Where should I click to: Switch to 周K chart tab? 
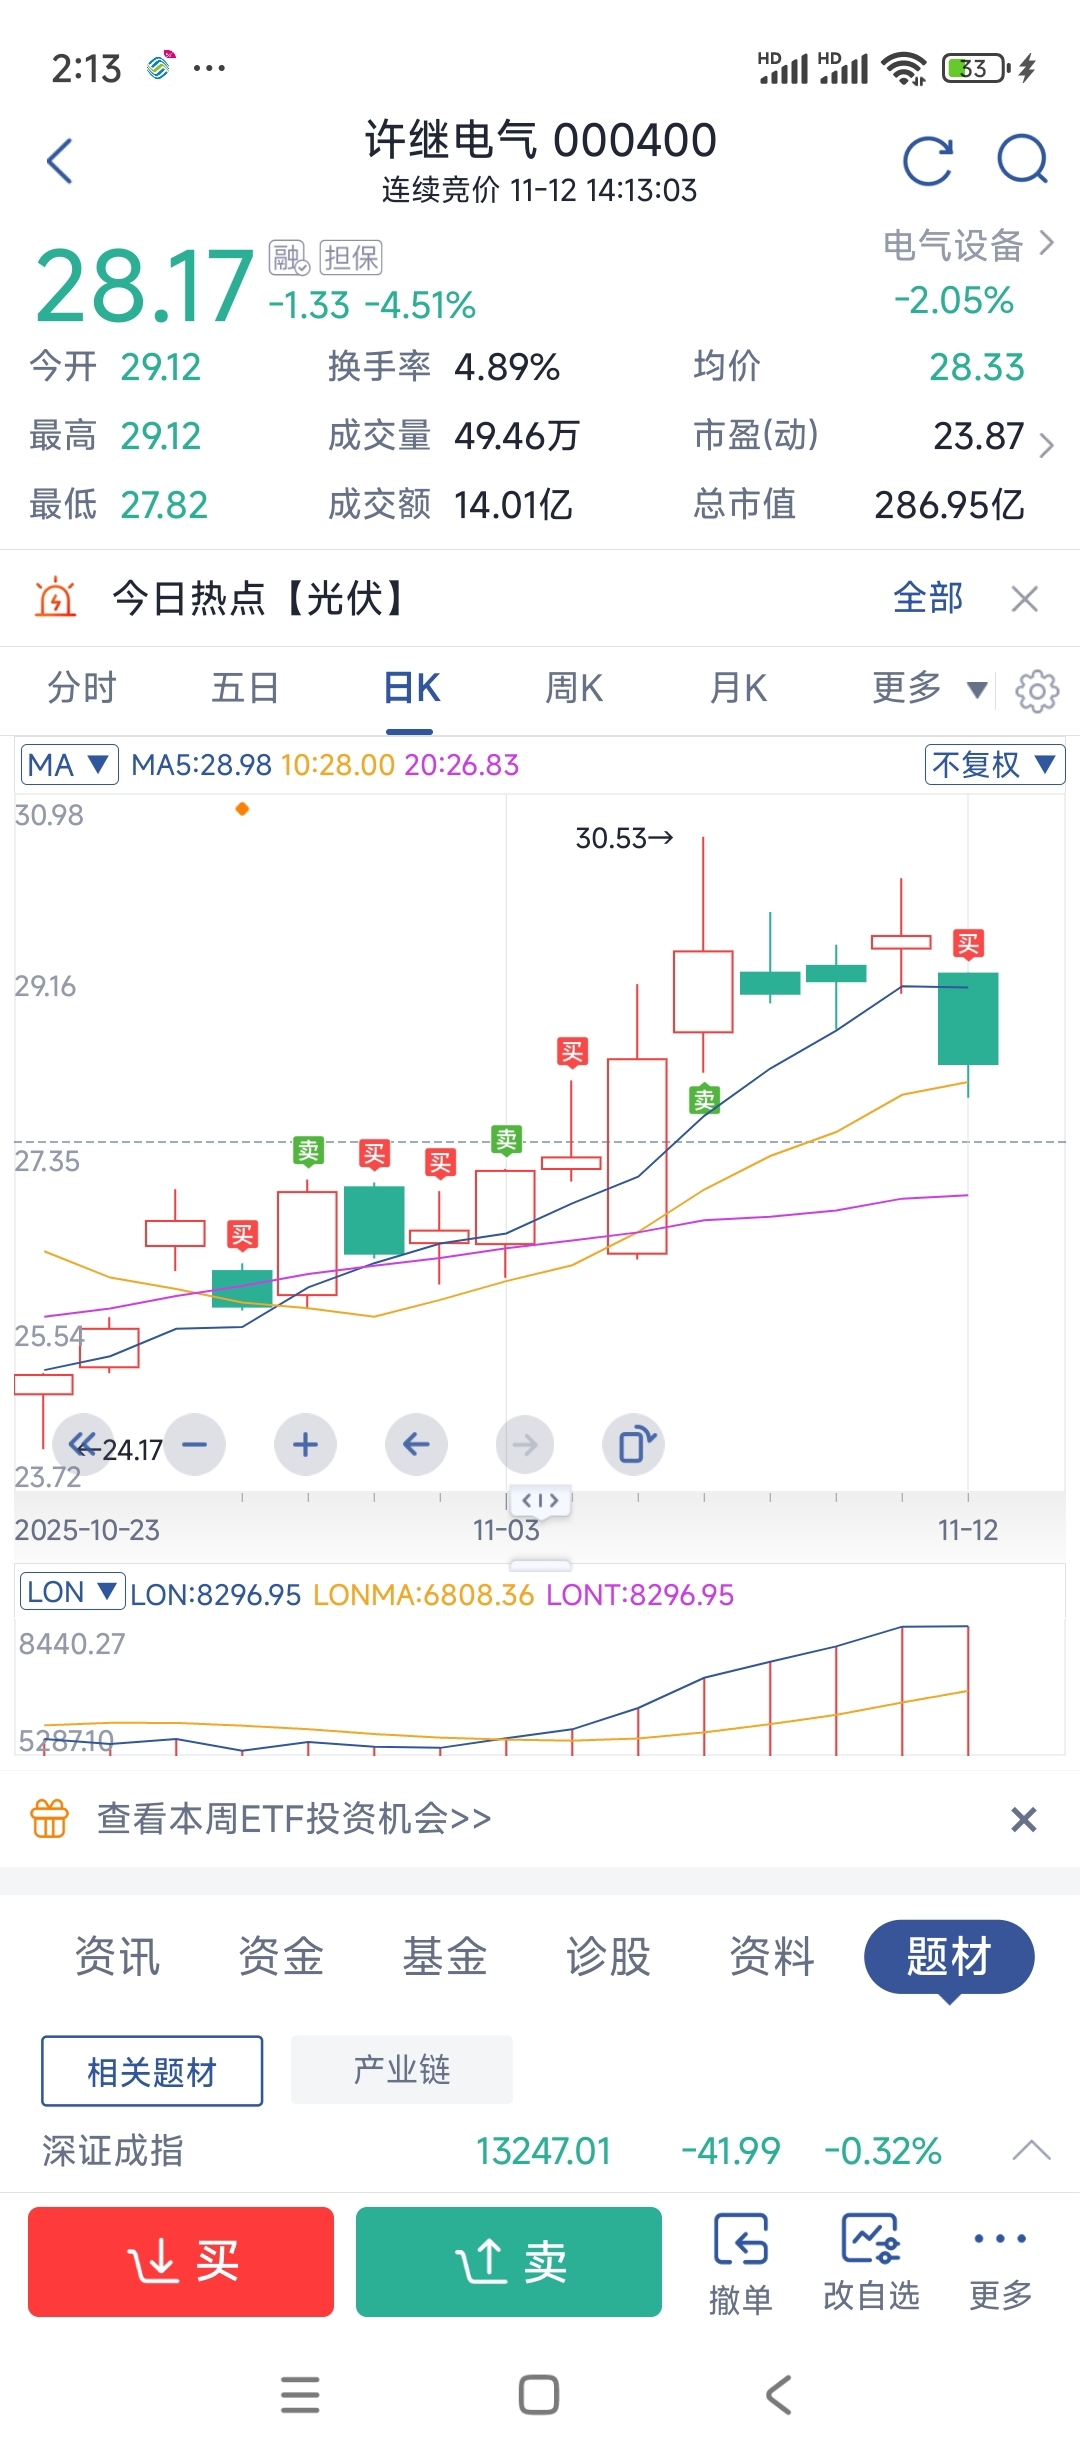click(x=574, y=689)
